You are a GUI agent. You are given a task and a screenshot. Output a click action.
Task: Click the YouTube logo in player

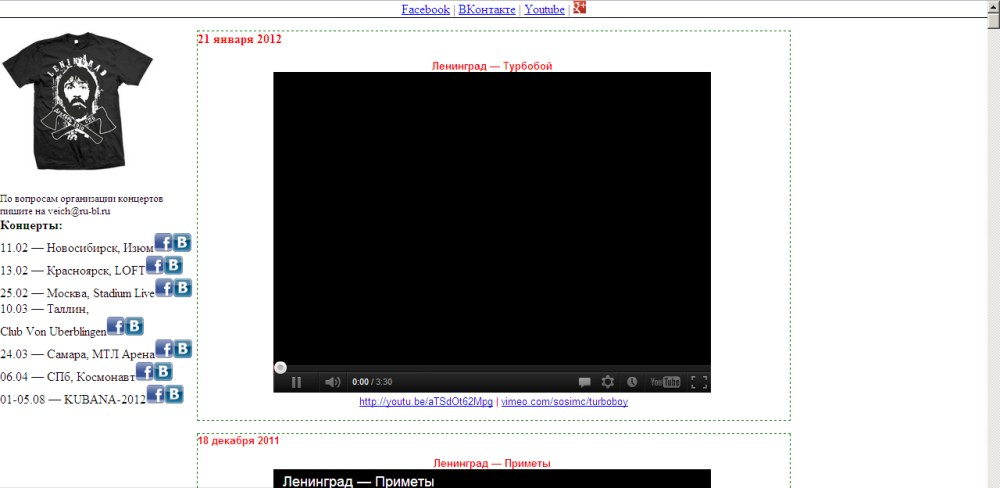pyautogui.click(x=665, y=382)
